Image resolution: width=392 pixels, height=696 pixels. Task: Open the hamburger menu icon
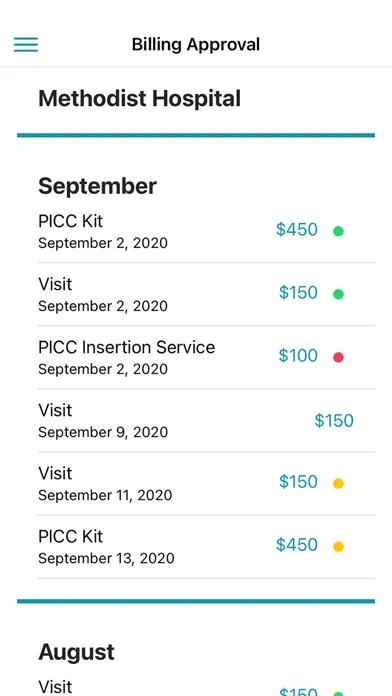point(26,44)
